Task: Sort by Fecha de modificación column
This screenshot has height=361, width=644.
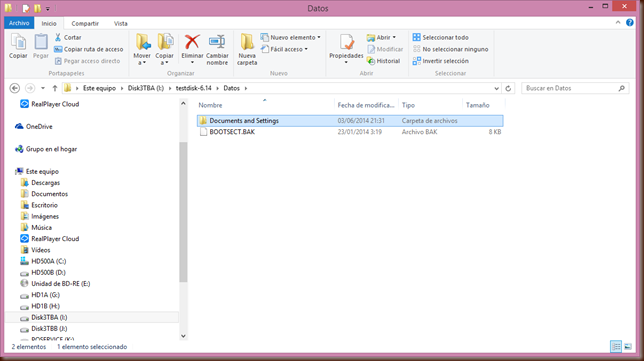Action: tap(366, 105)
